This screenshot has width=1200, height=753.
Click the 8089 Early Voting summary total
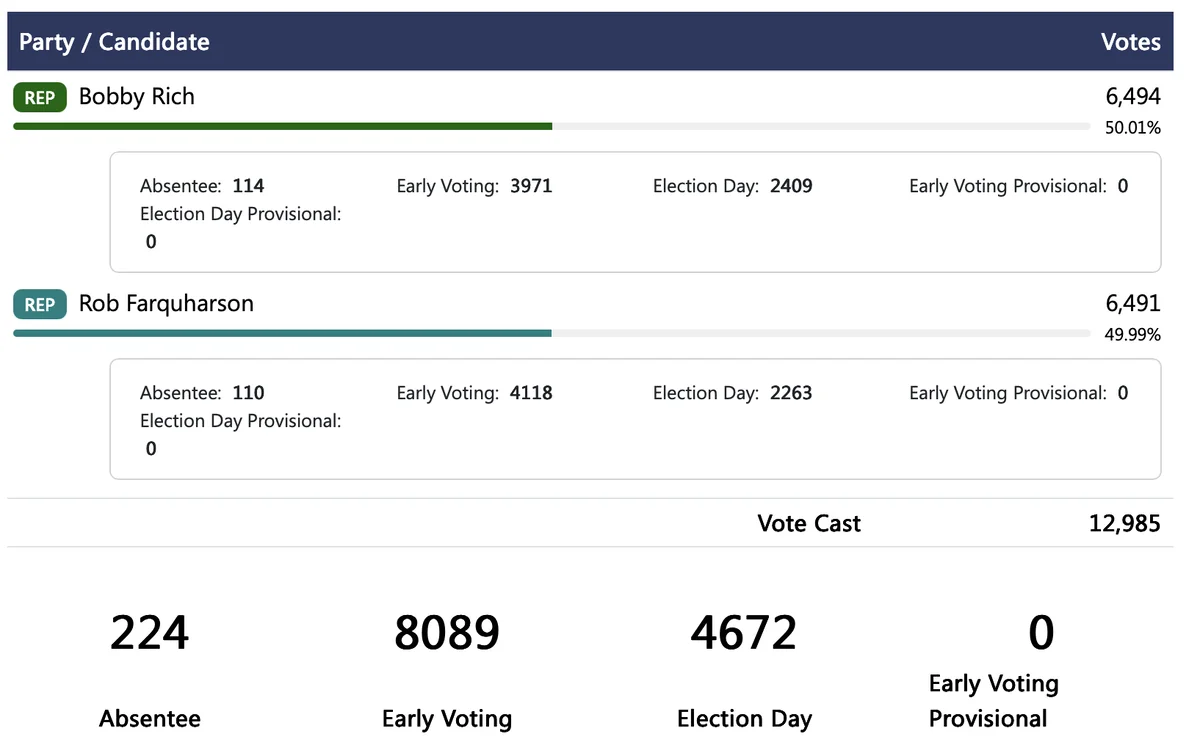click(x=446, y=633)
